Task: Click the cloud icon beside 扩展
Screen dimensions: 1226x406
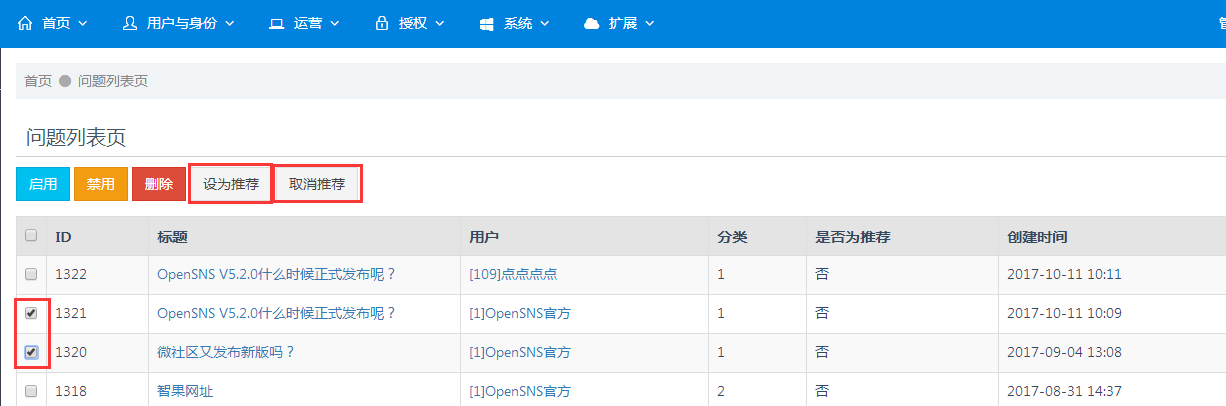Action: coord(592,23)
